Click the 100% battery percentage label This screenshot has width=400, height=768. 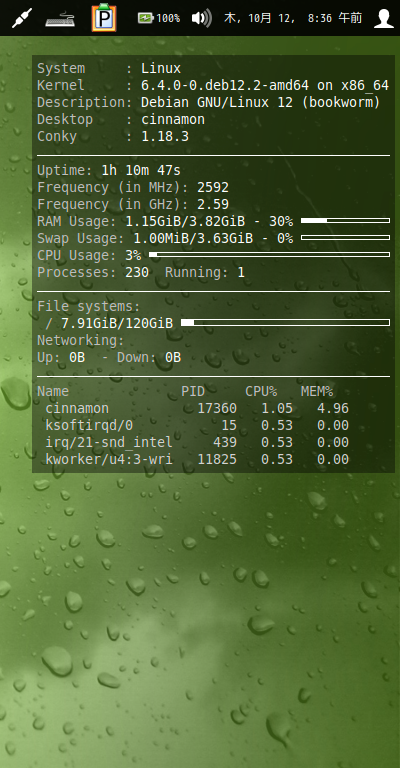coord(168,19)
